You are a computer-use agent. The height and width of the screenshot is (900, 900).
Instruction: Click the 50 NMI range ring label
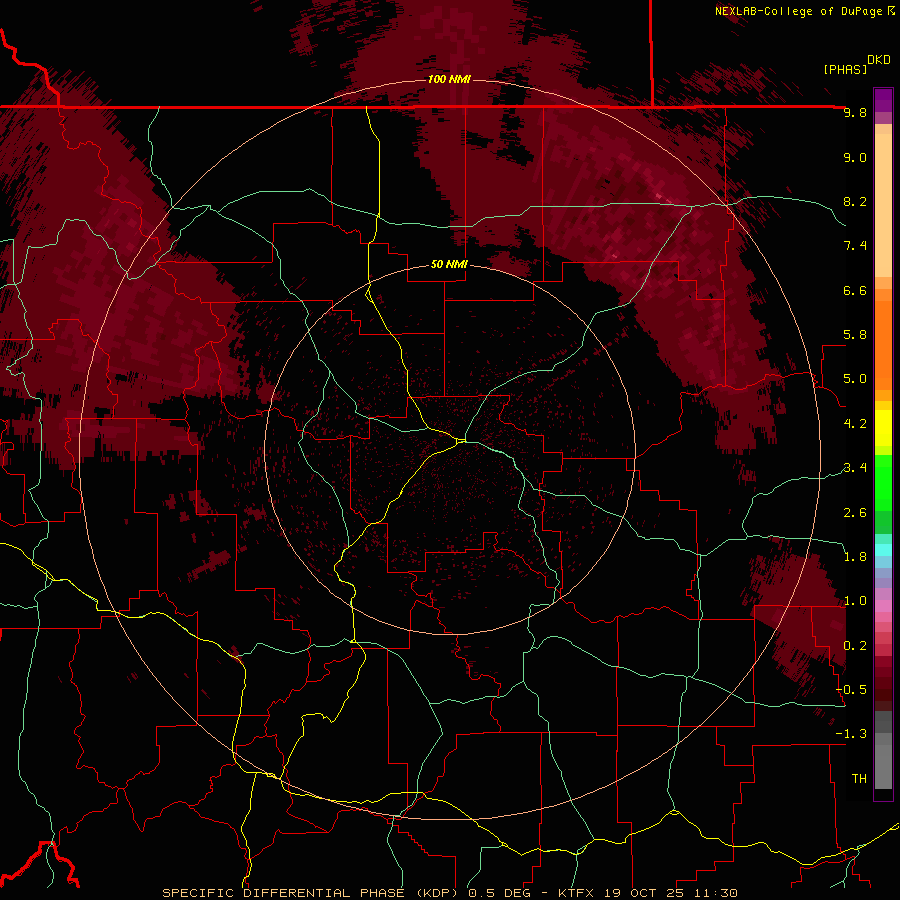click(449, 265)
